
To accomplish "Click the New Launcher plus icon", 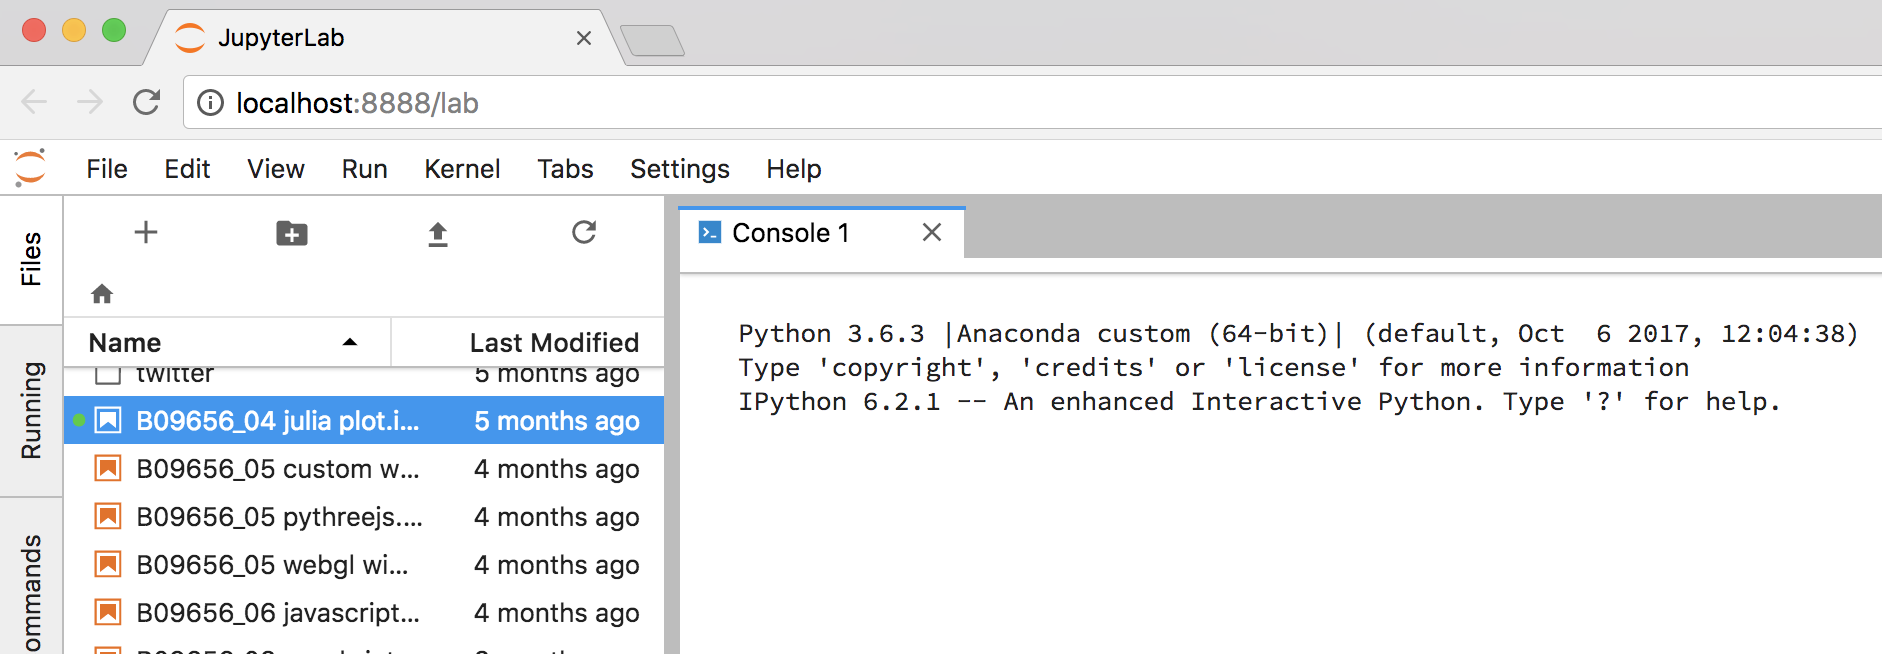I will pyautogui.click(x=146, y=233).
